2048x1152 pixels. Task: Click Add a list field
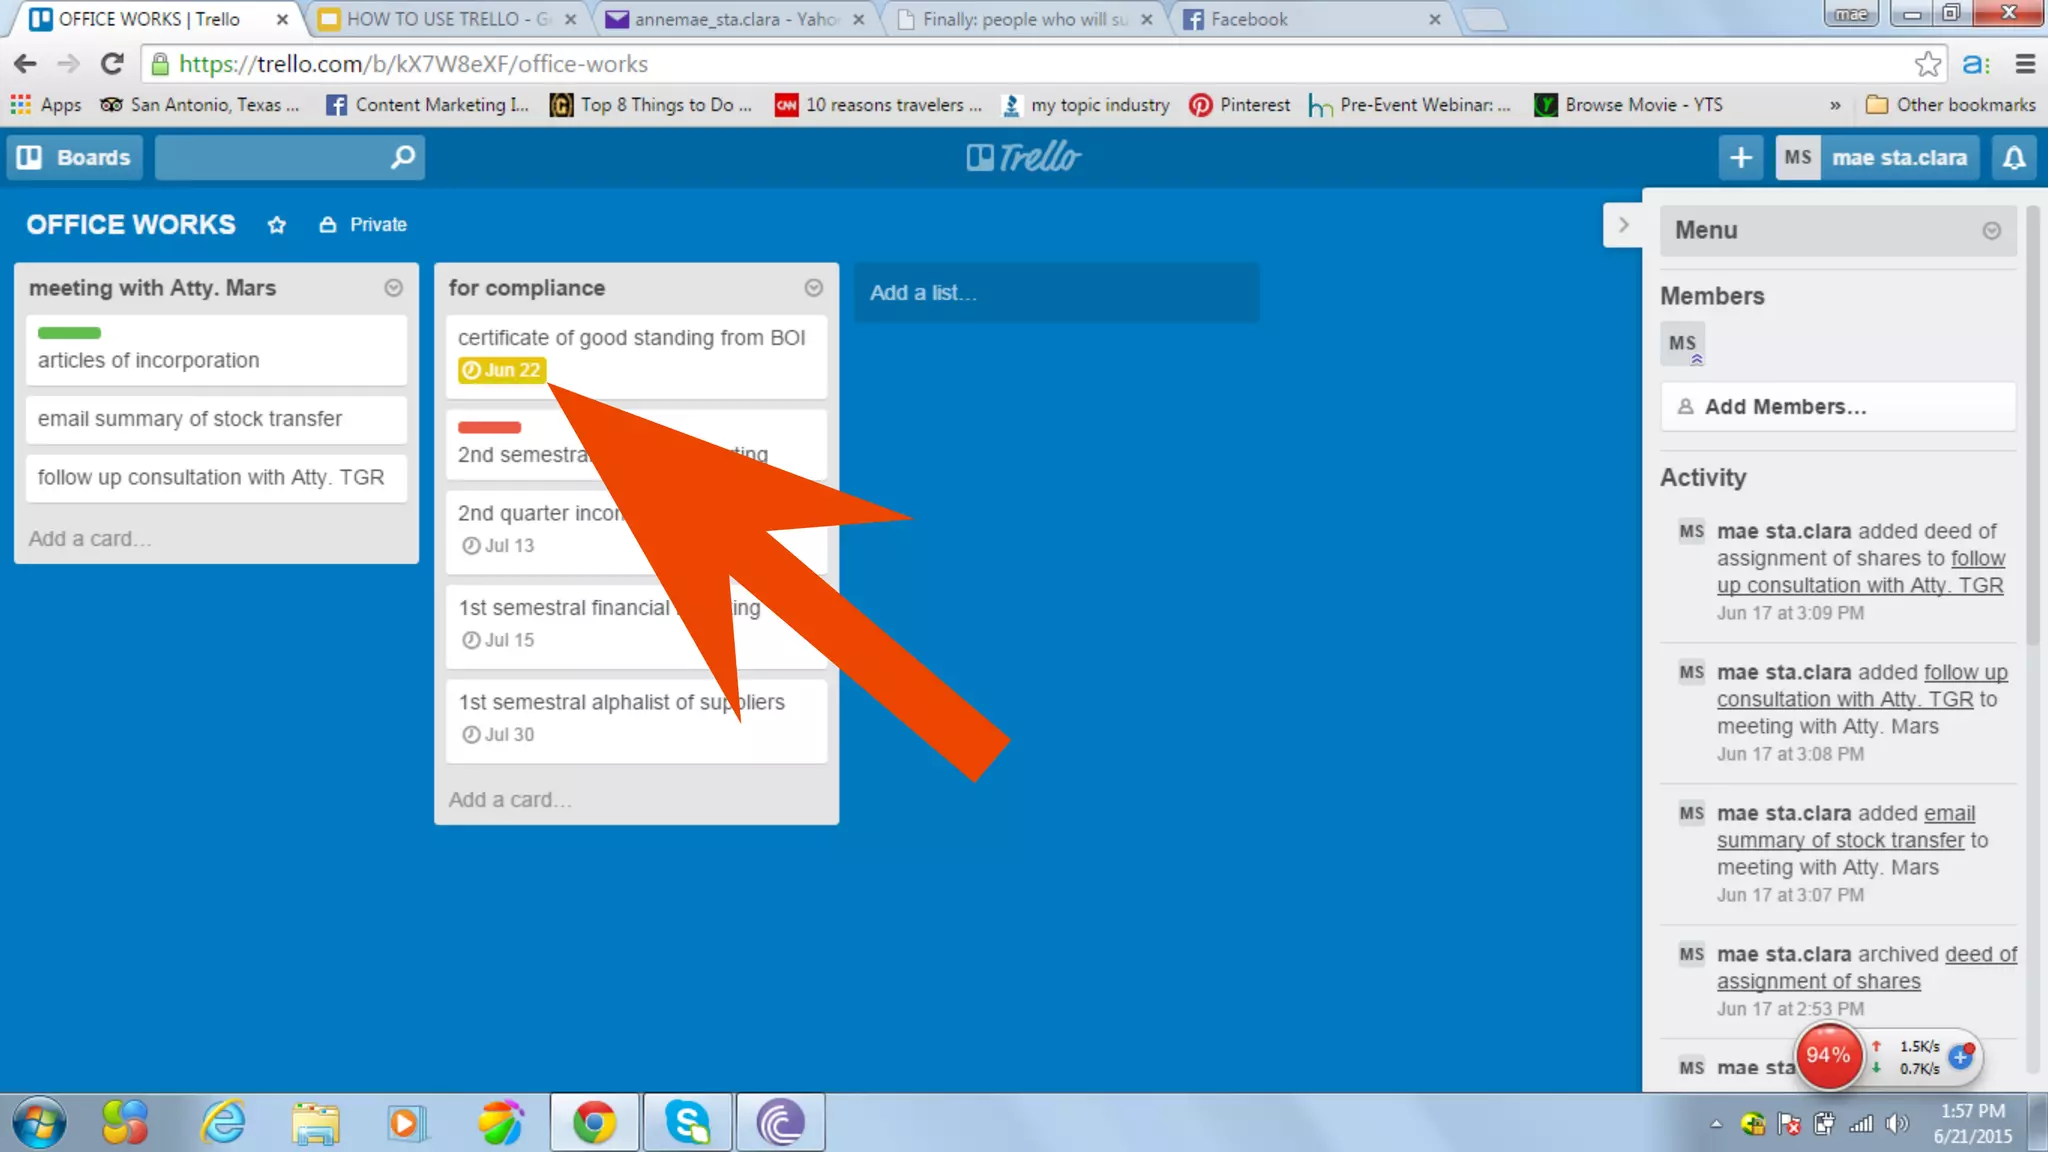tap(1056, 293)
